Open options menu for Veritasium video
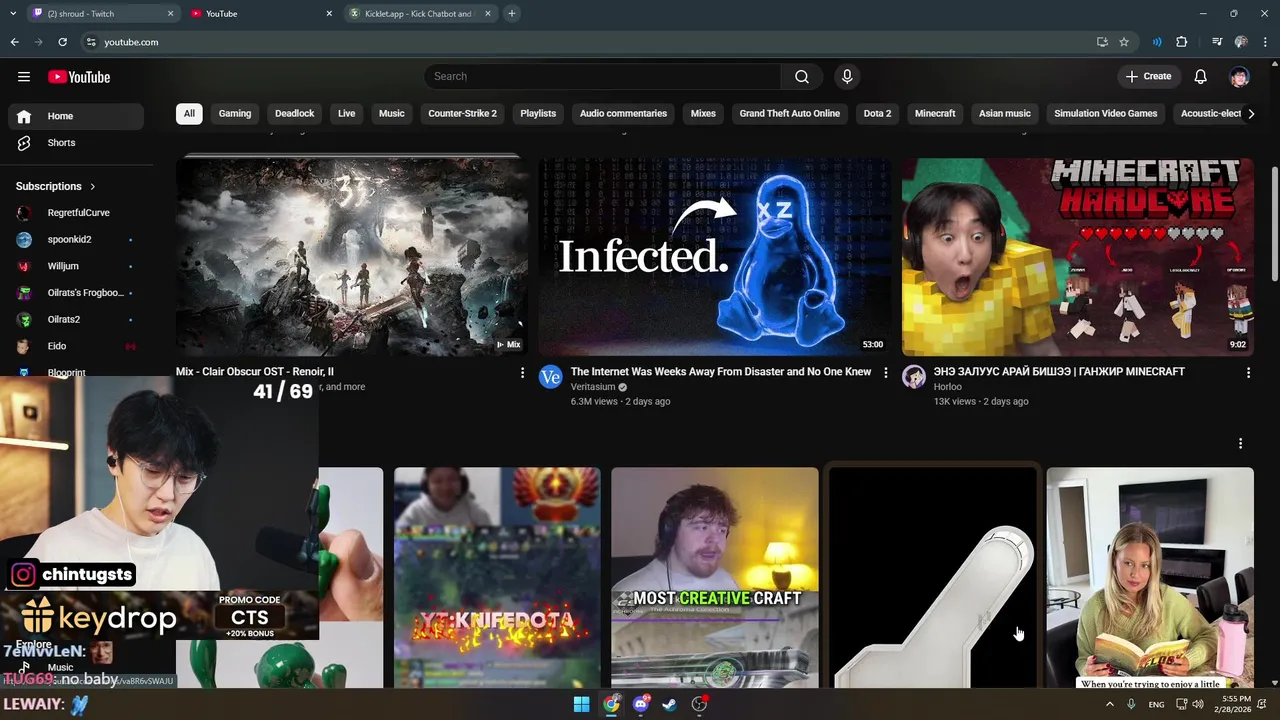Screen dimensions: 1280x720 884,373
